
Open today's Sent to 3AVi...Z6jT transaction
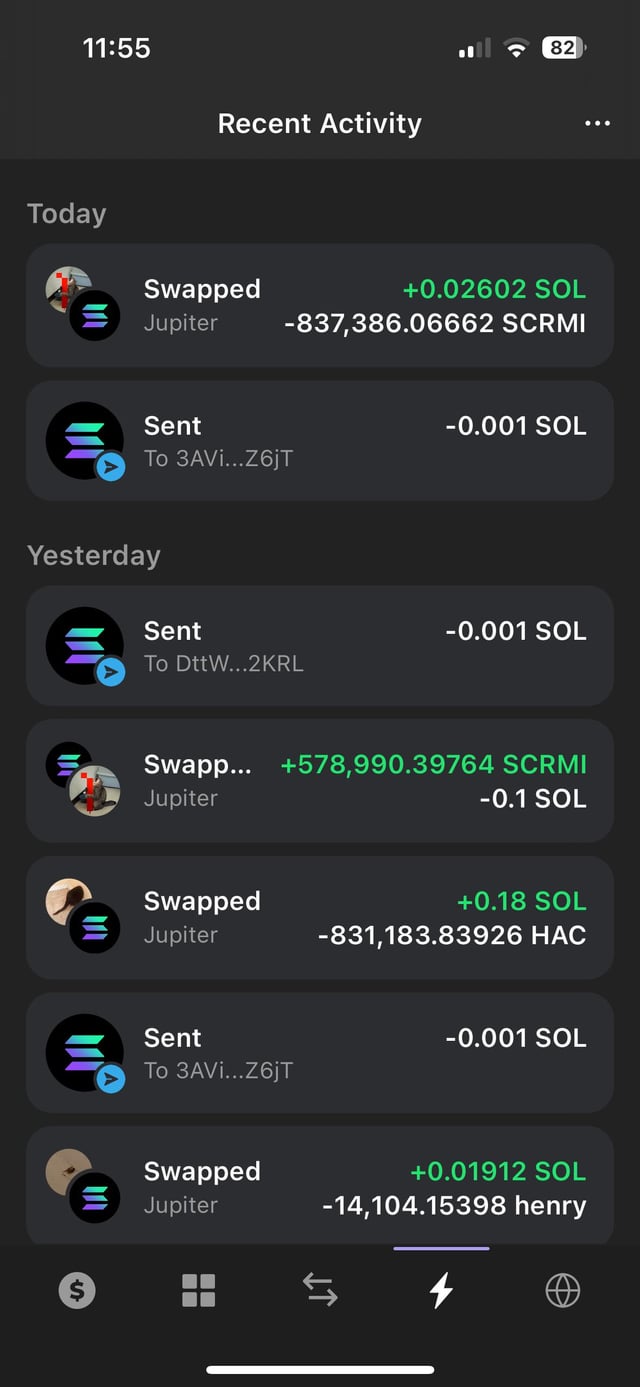coord(320,441)
